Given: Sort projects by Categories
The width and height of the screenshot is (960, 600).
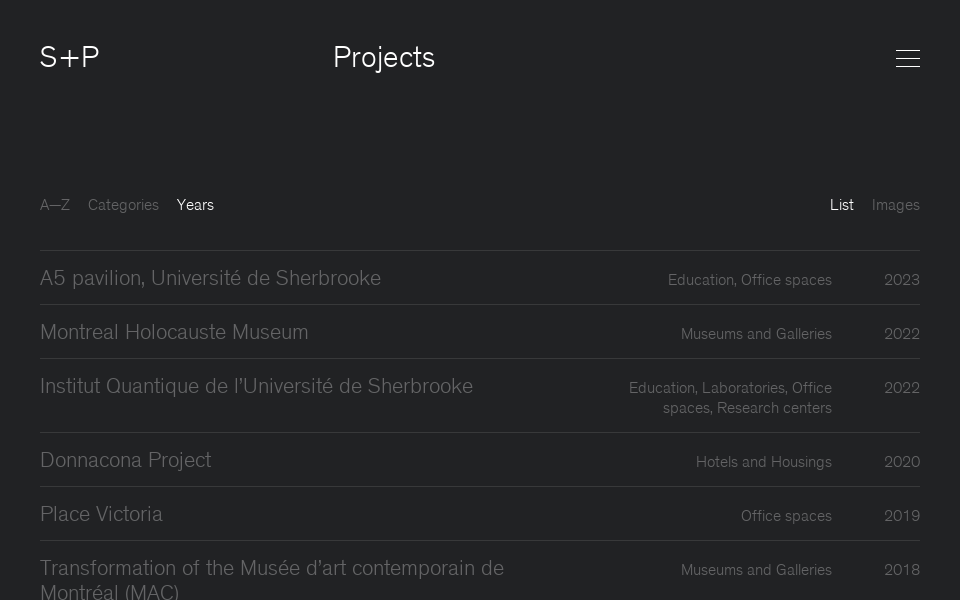Looking at the screenshot, I should tap(123, 205).
